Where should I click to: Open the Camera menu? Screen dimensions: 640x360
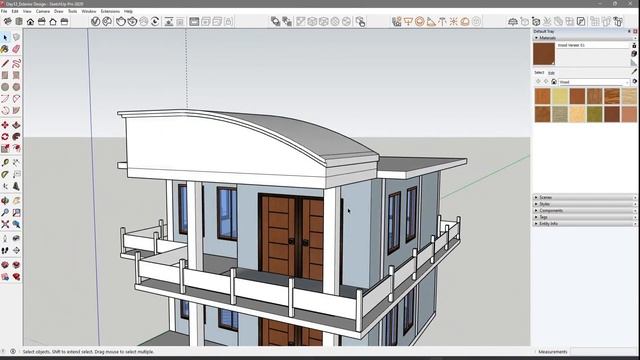click(x=43, y=11)
